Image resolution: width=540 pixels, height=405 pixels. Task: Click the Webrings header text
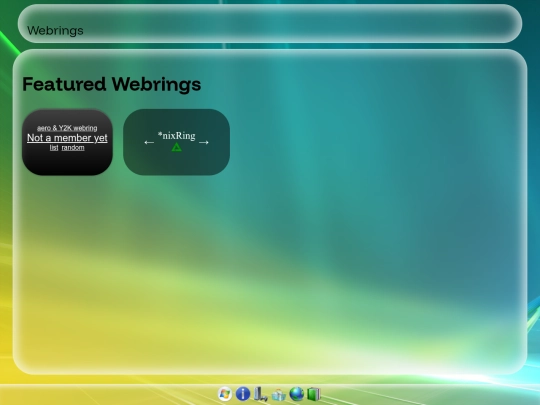tap(55, 31)
